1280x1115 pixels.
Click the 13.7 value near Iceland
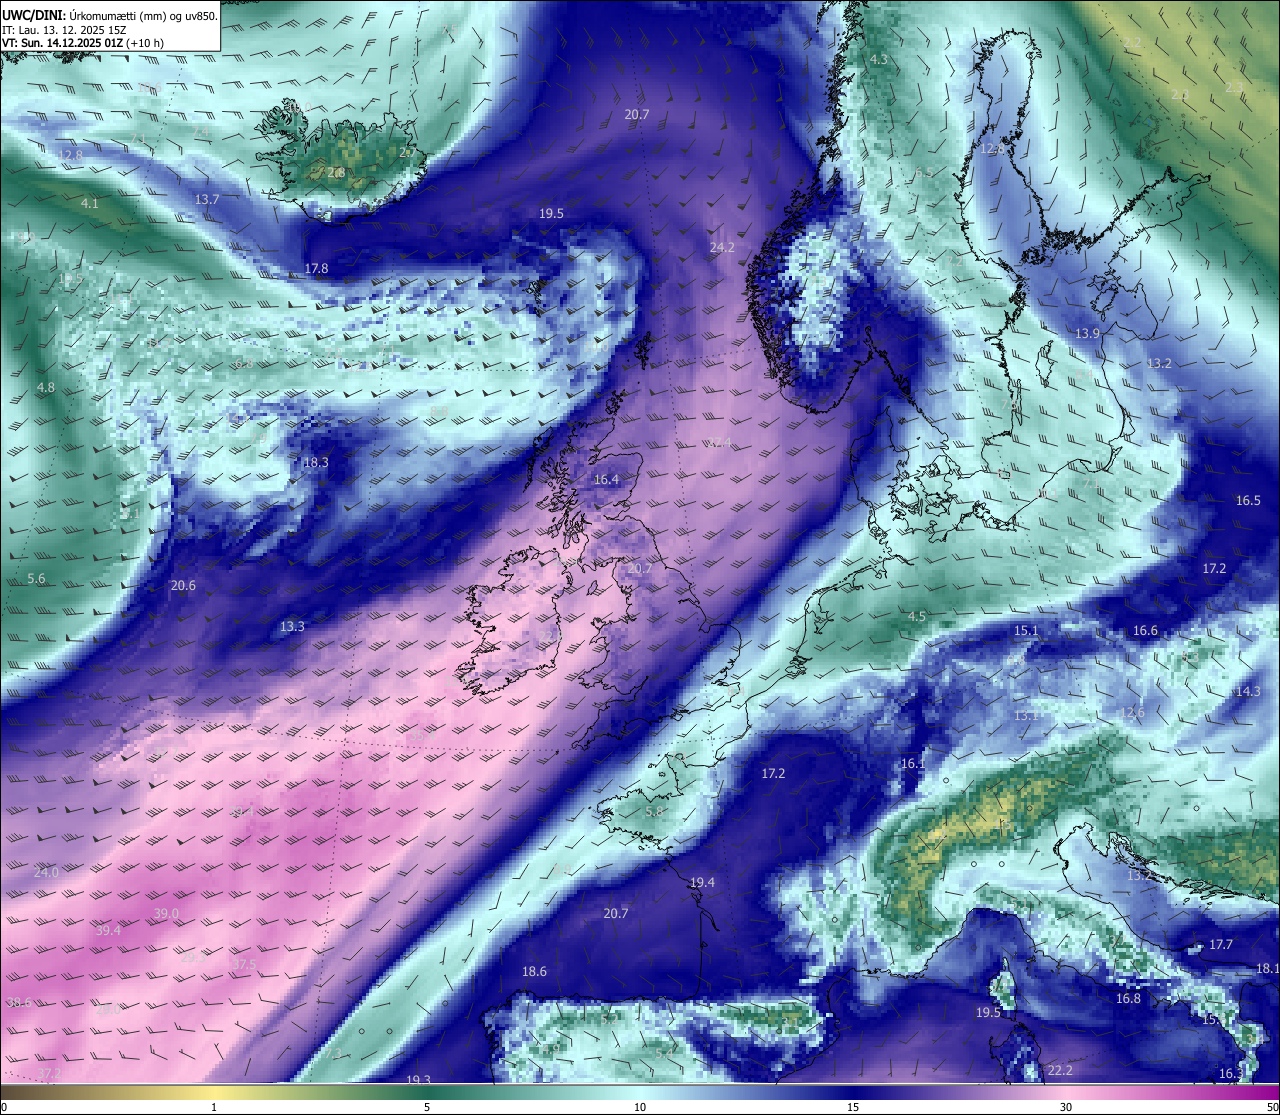207,200
